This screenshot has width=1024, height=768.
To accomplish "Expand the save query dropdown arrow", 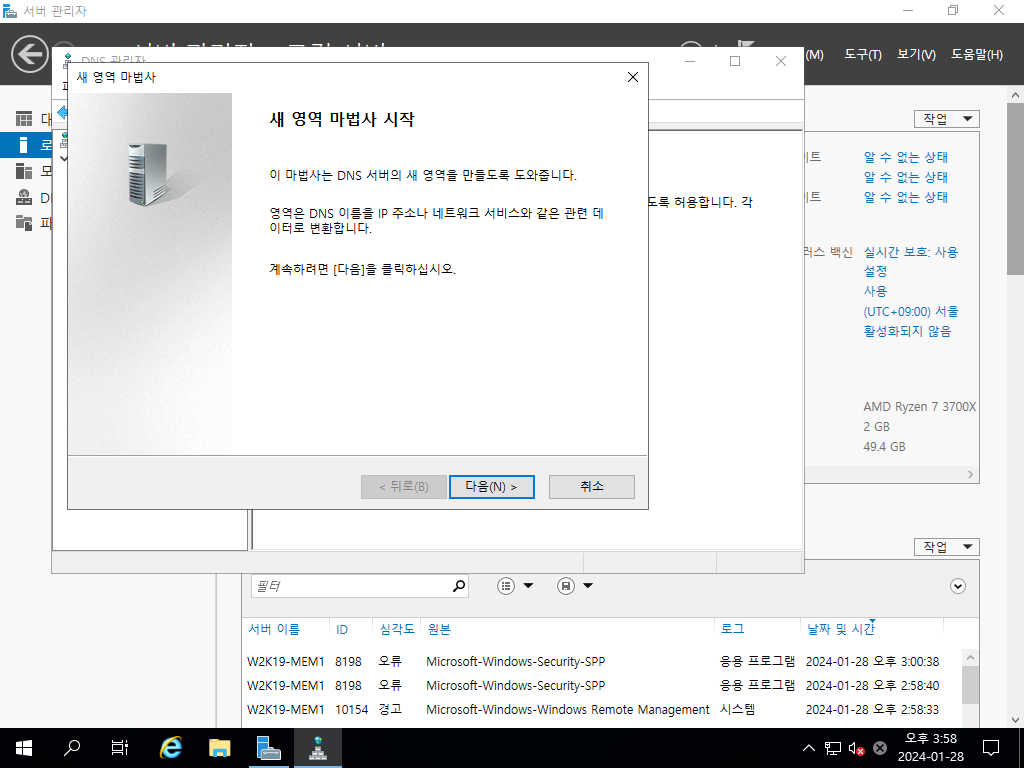I will tap(588, 586).
